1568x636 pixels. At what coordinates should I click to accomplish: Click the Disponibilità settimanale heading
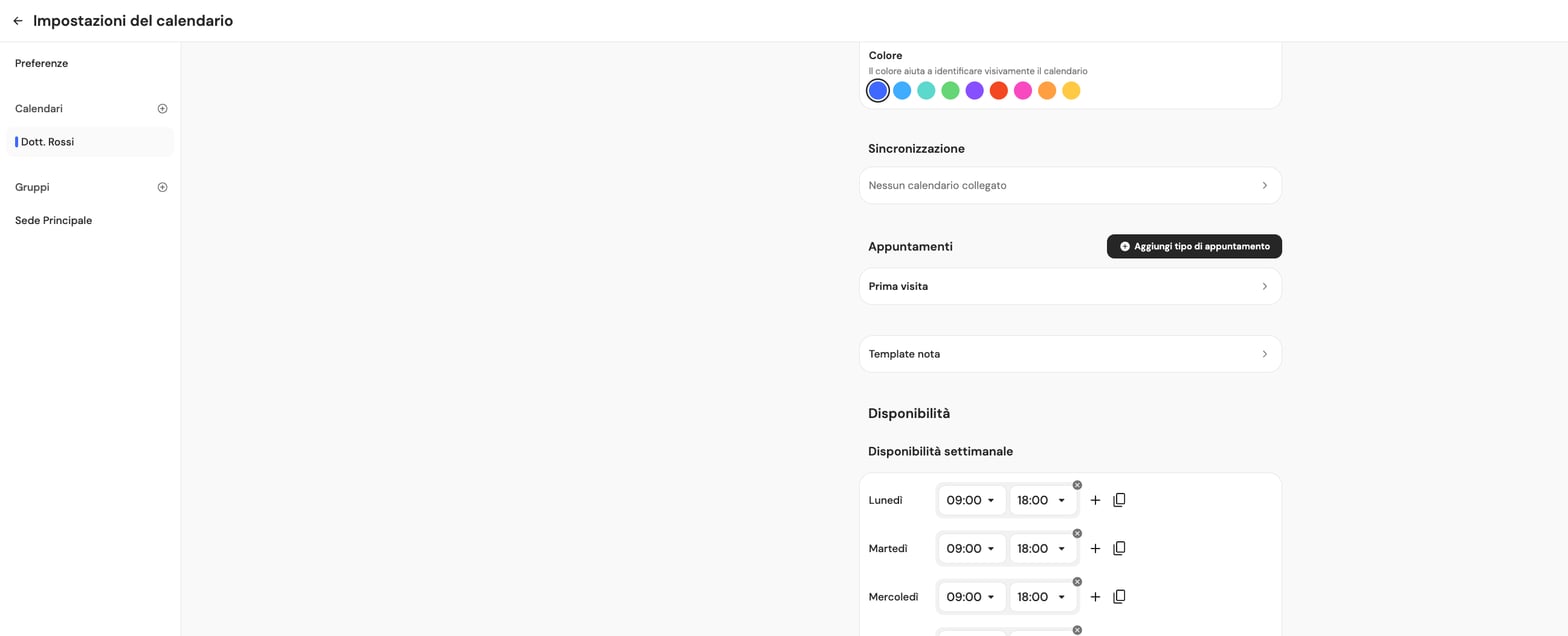(x=941, y=451)
